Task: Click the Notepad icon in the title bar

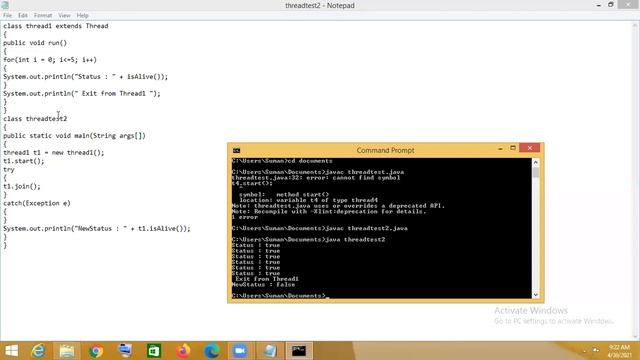Action: [x=5, y=5]
